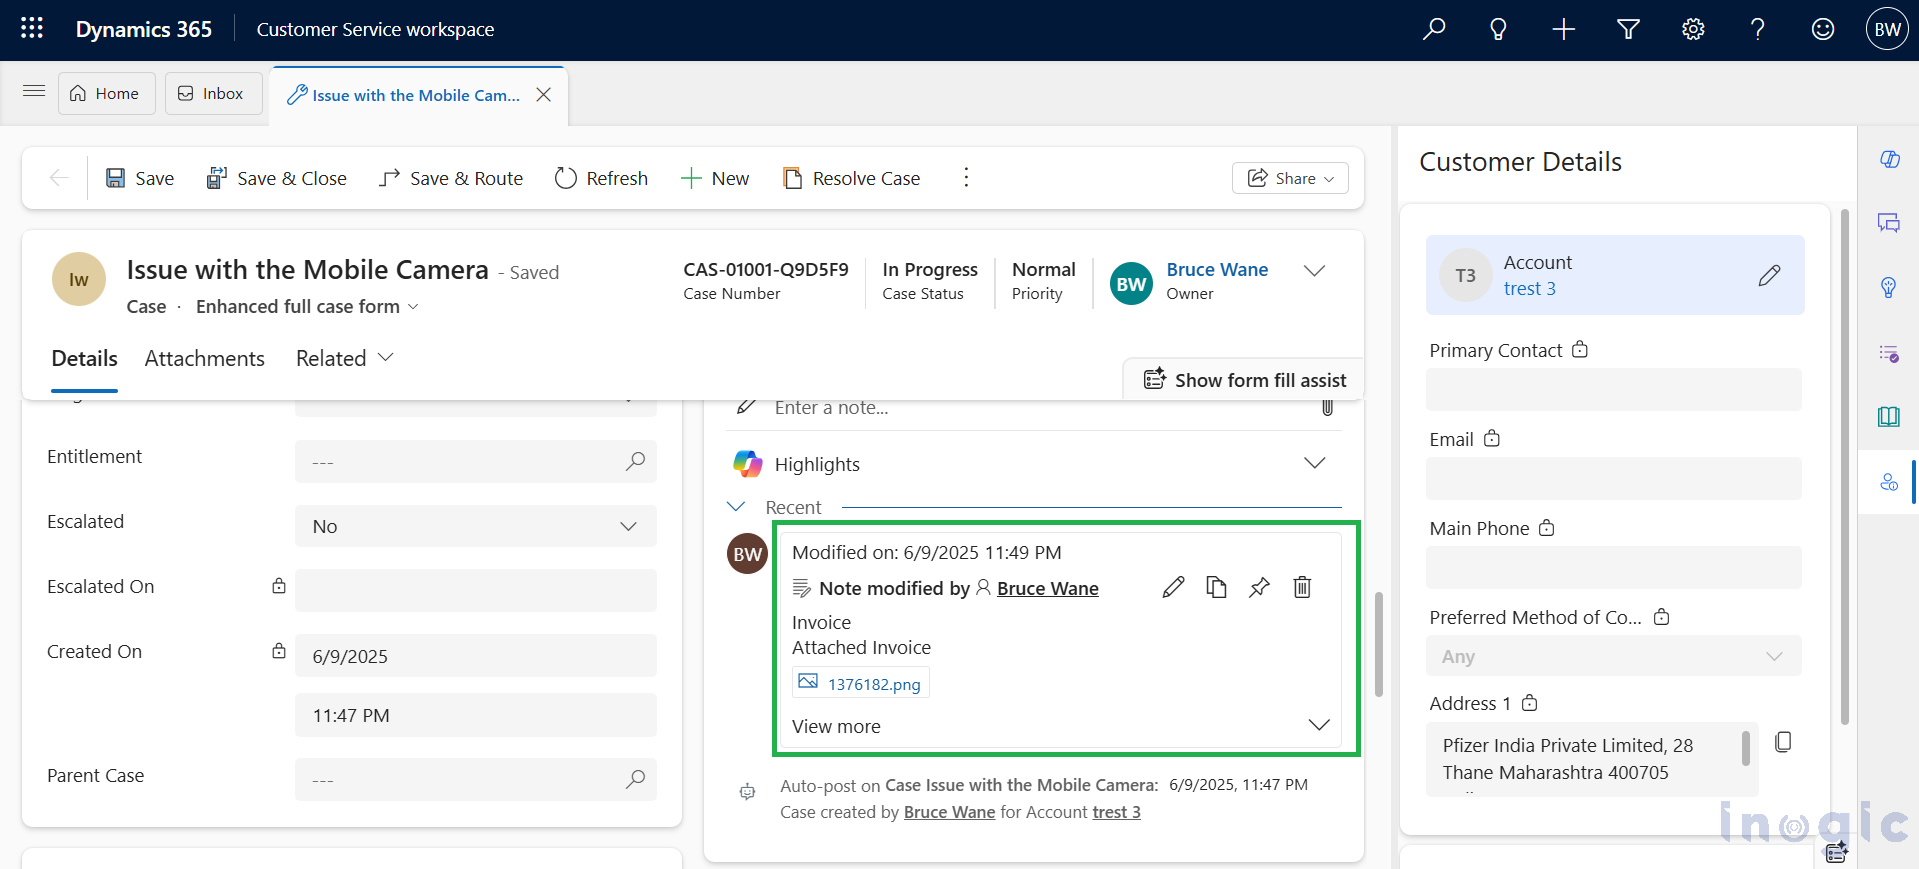The image size is (1919, 869).
Task: Go back with the left arrow
Action: (59, 178)
